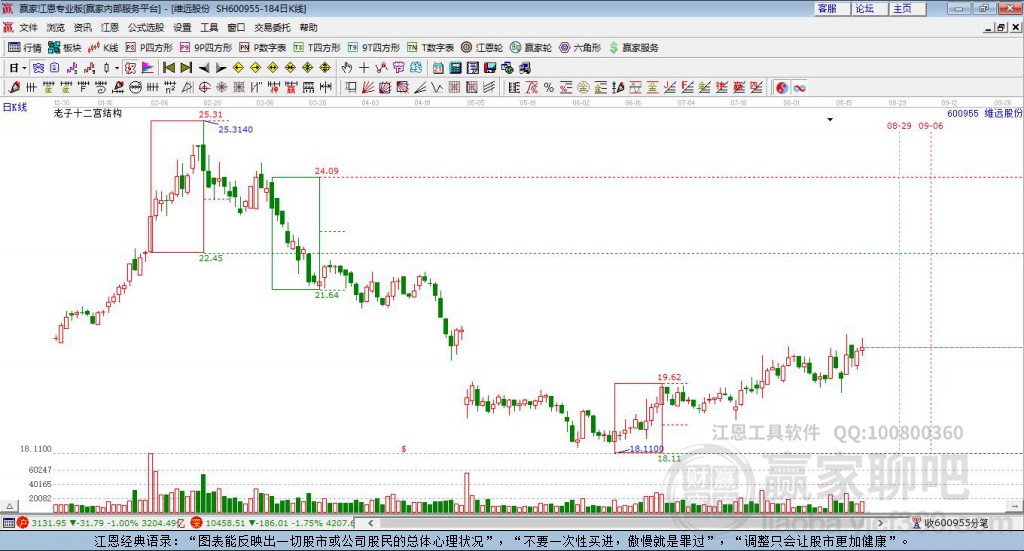Jump to first bar green arrow
Screen dimensions: 1024x551
[x=168, y=68]
